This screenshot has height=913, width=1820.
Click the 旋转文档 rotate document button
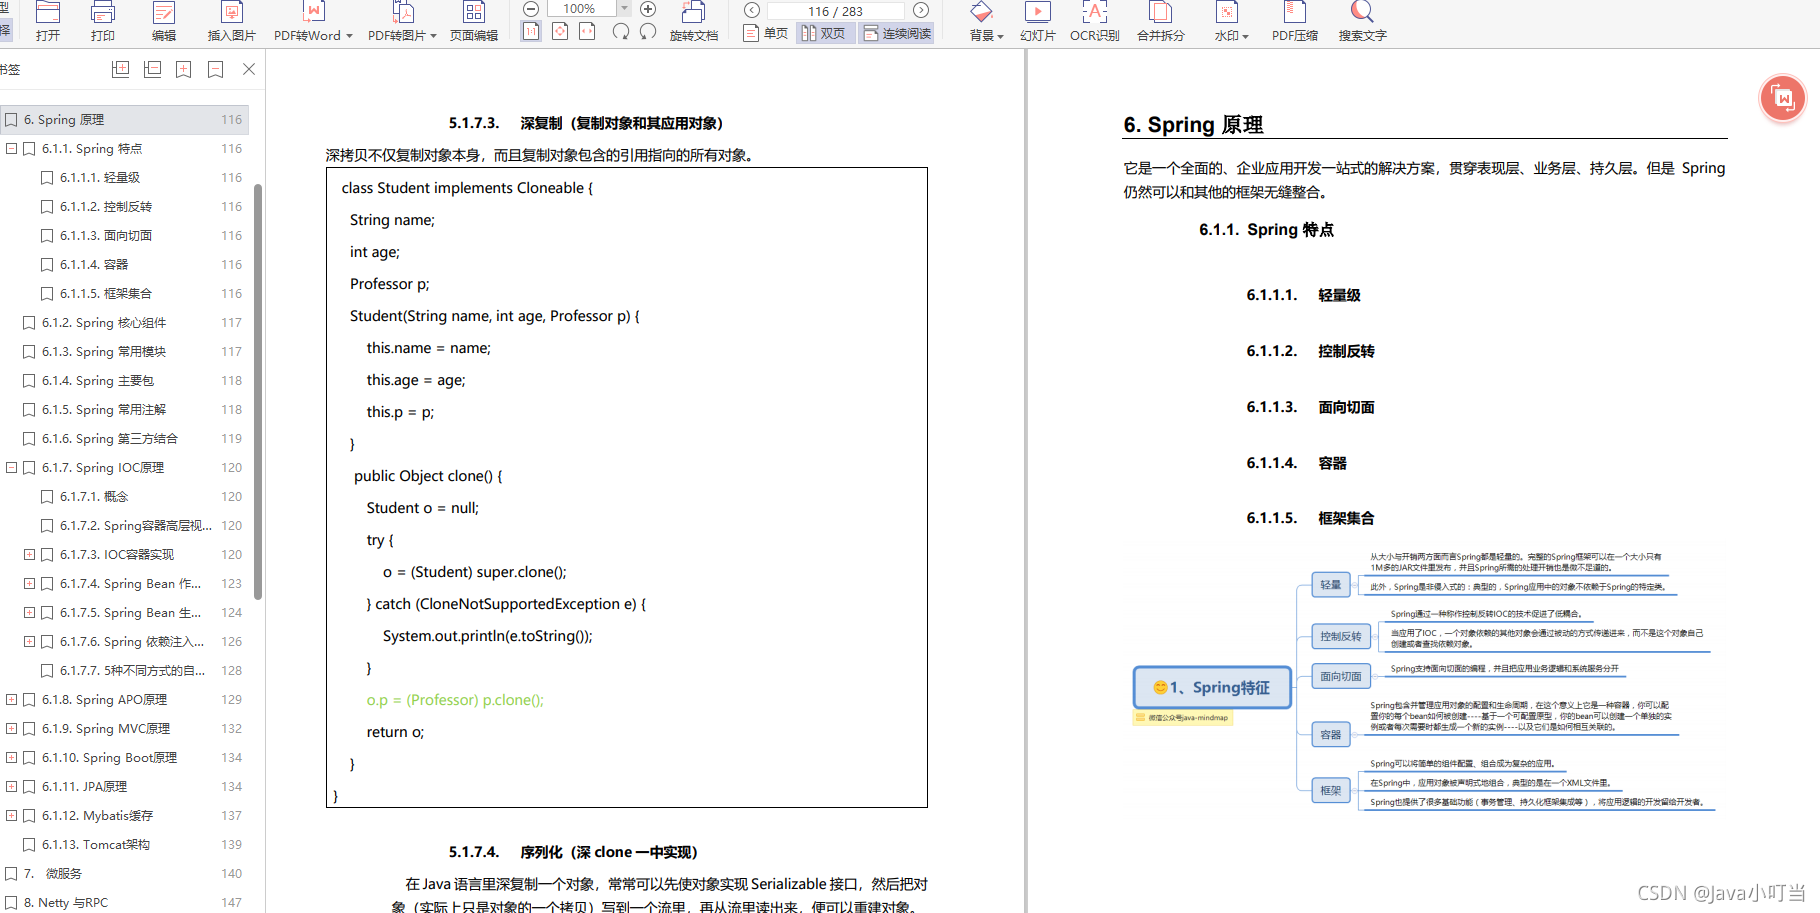point(694,21)
